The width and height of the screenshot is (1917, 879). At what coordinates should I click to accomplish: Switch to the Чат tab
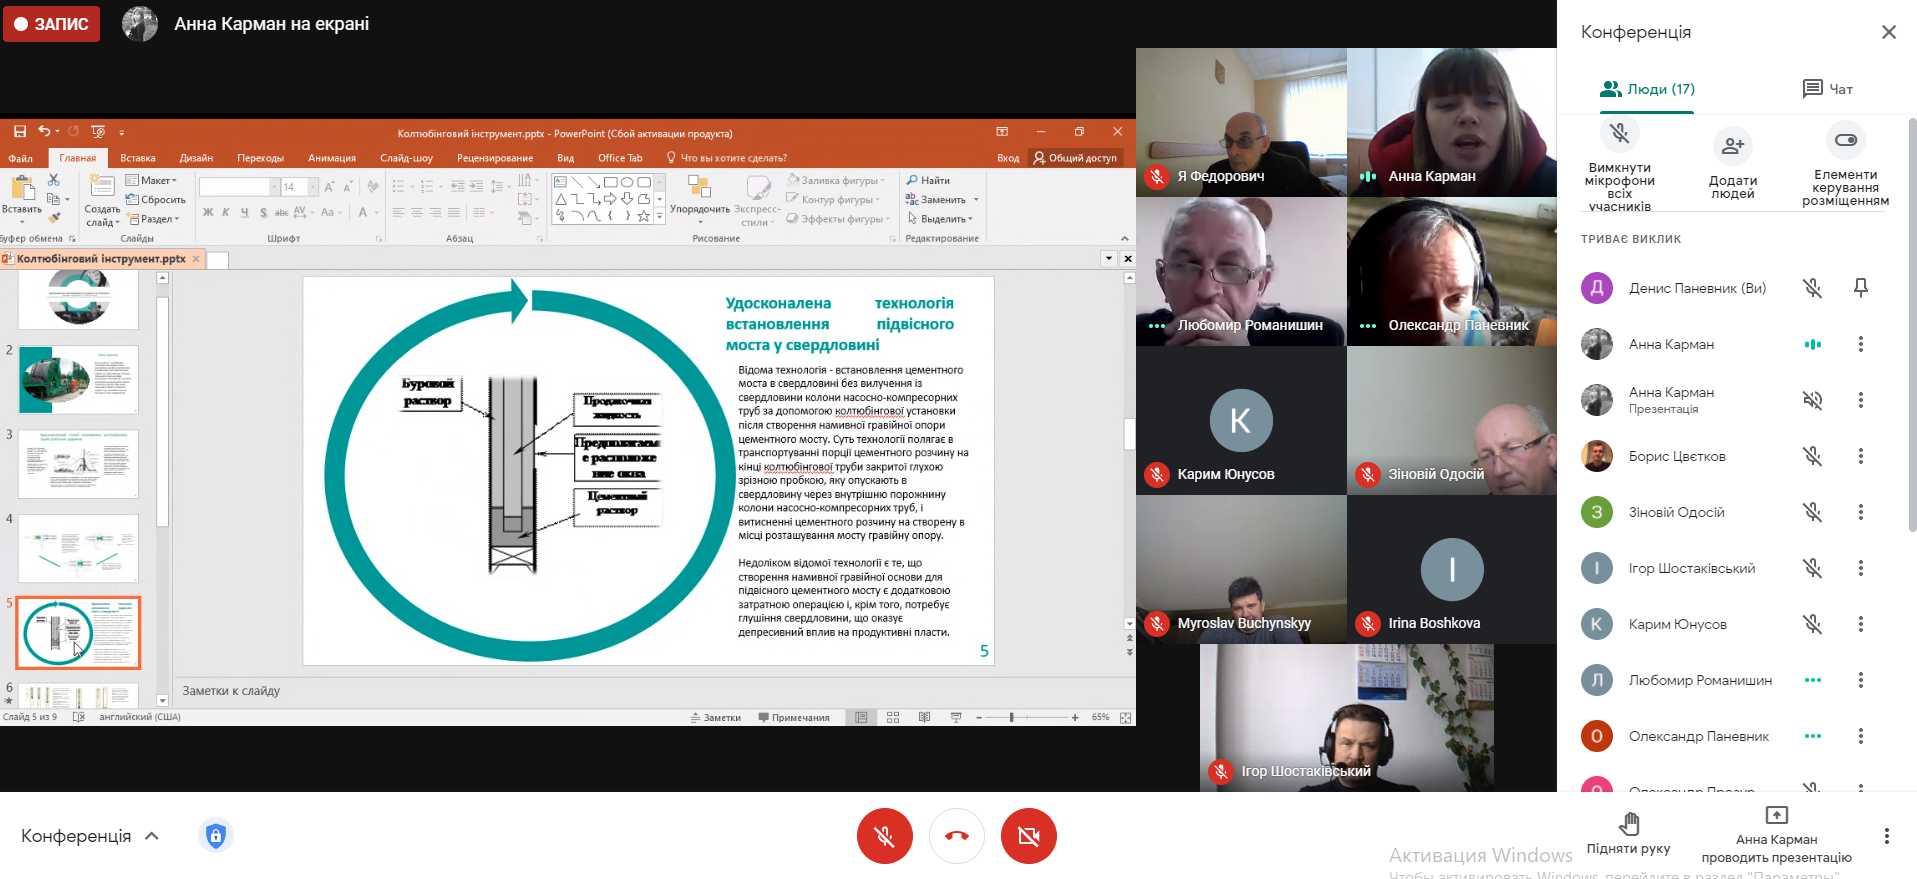pyautogui.click(x=1827, y=89)
